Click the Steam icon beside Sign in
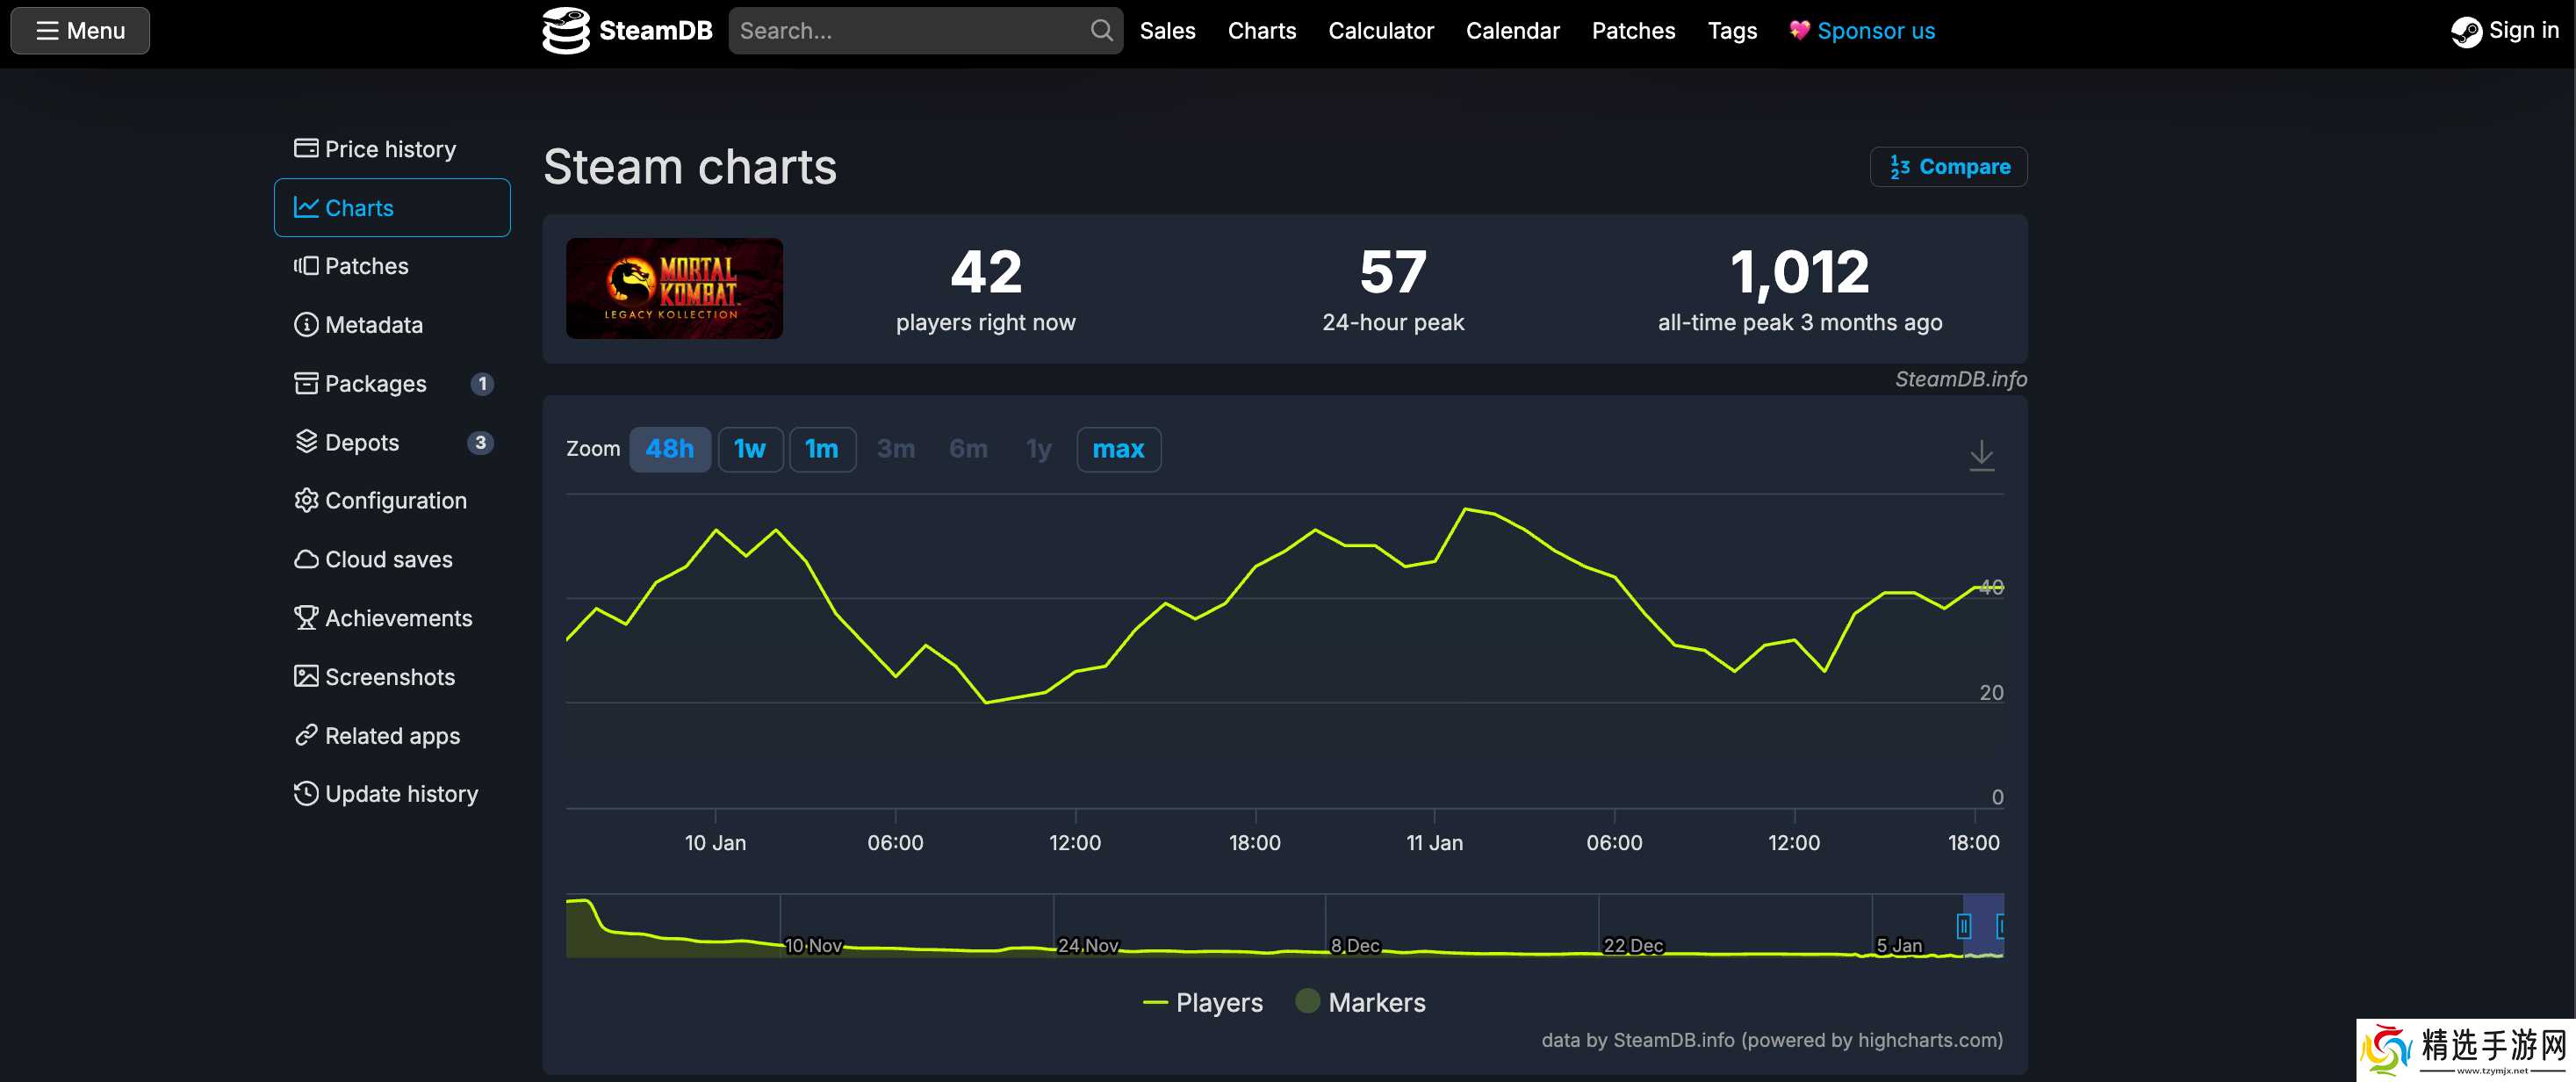This screenshot has width=2576, height=1082. pos(2465,31)
